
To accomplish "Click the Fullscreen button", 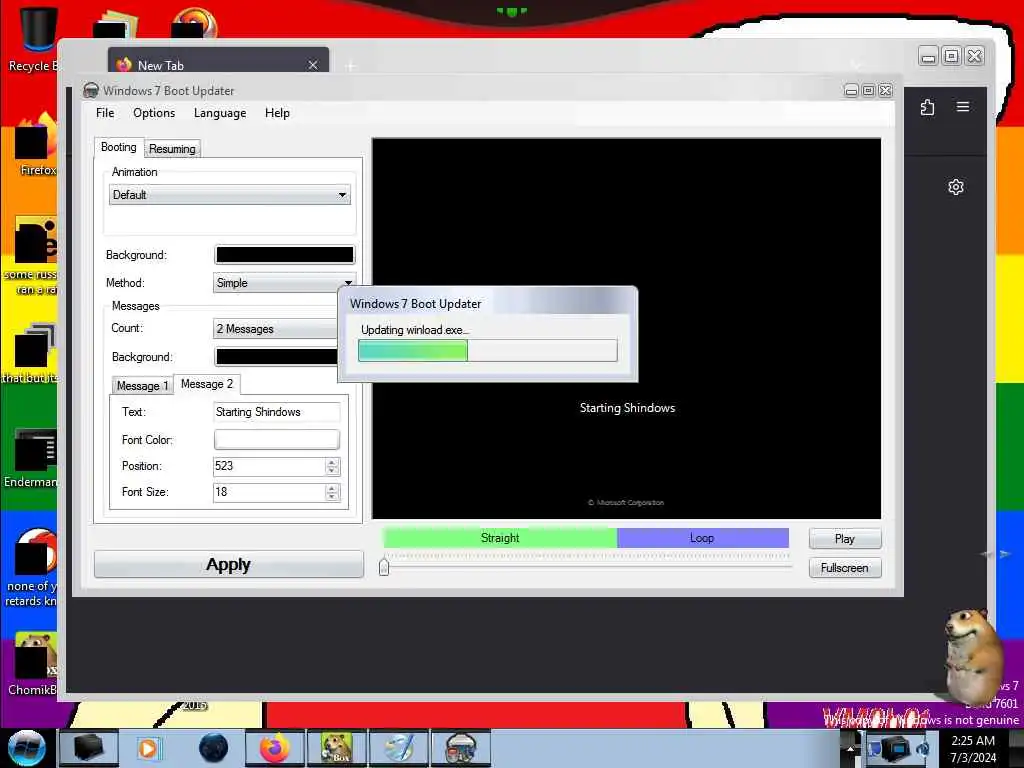I will 844,568.
